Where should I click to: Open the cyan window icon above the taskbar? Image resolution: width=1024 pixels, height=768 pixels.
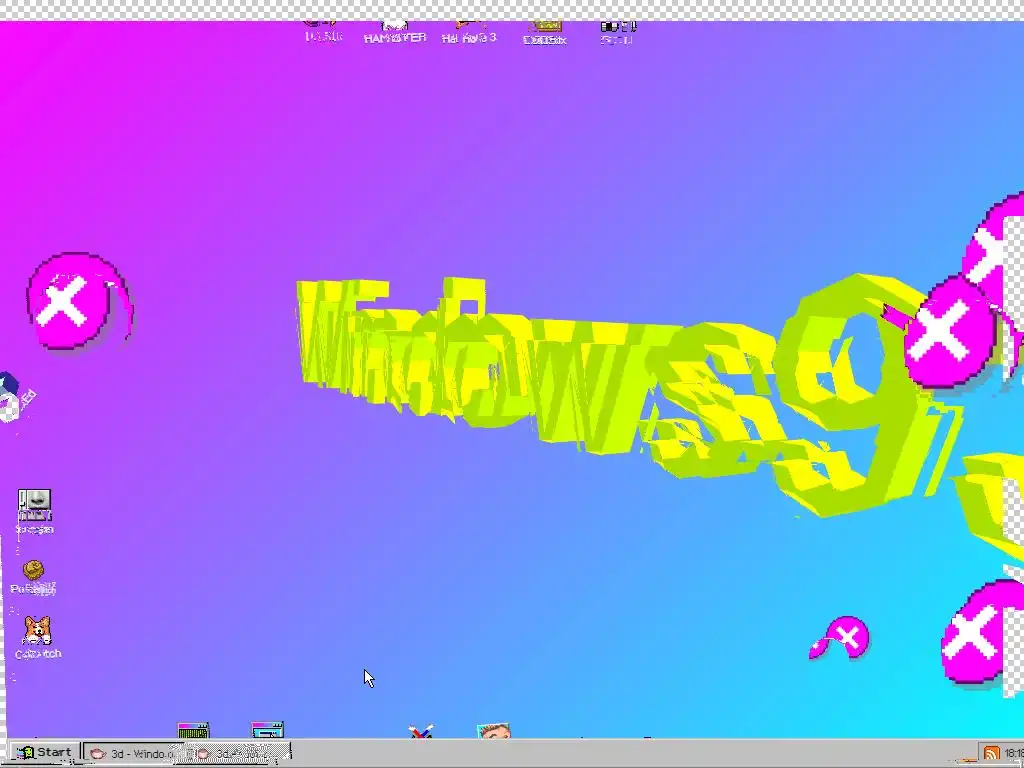click(267, 730)
